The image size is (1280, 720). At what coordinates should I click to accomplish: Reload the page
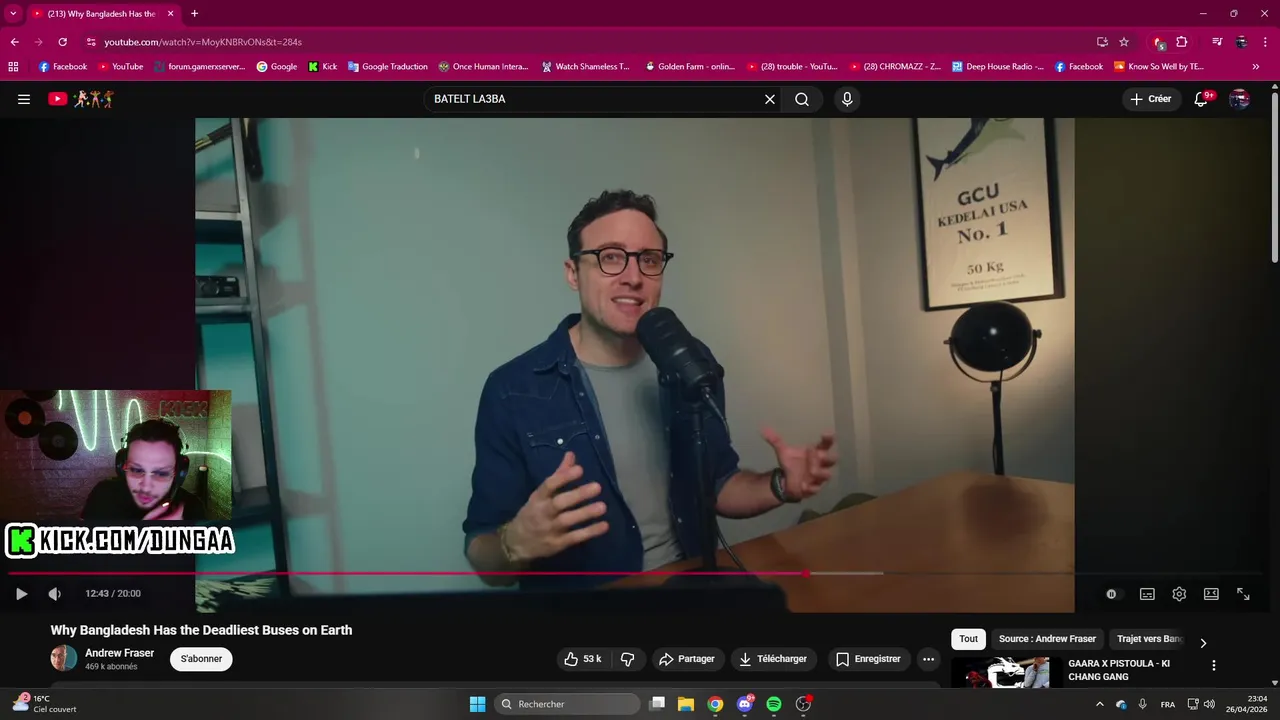(x=62, y=42)
